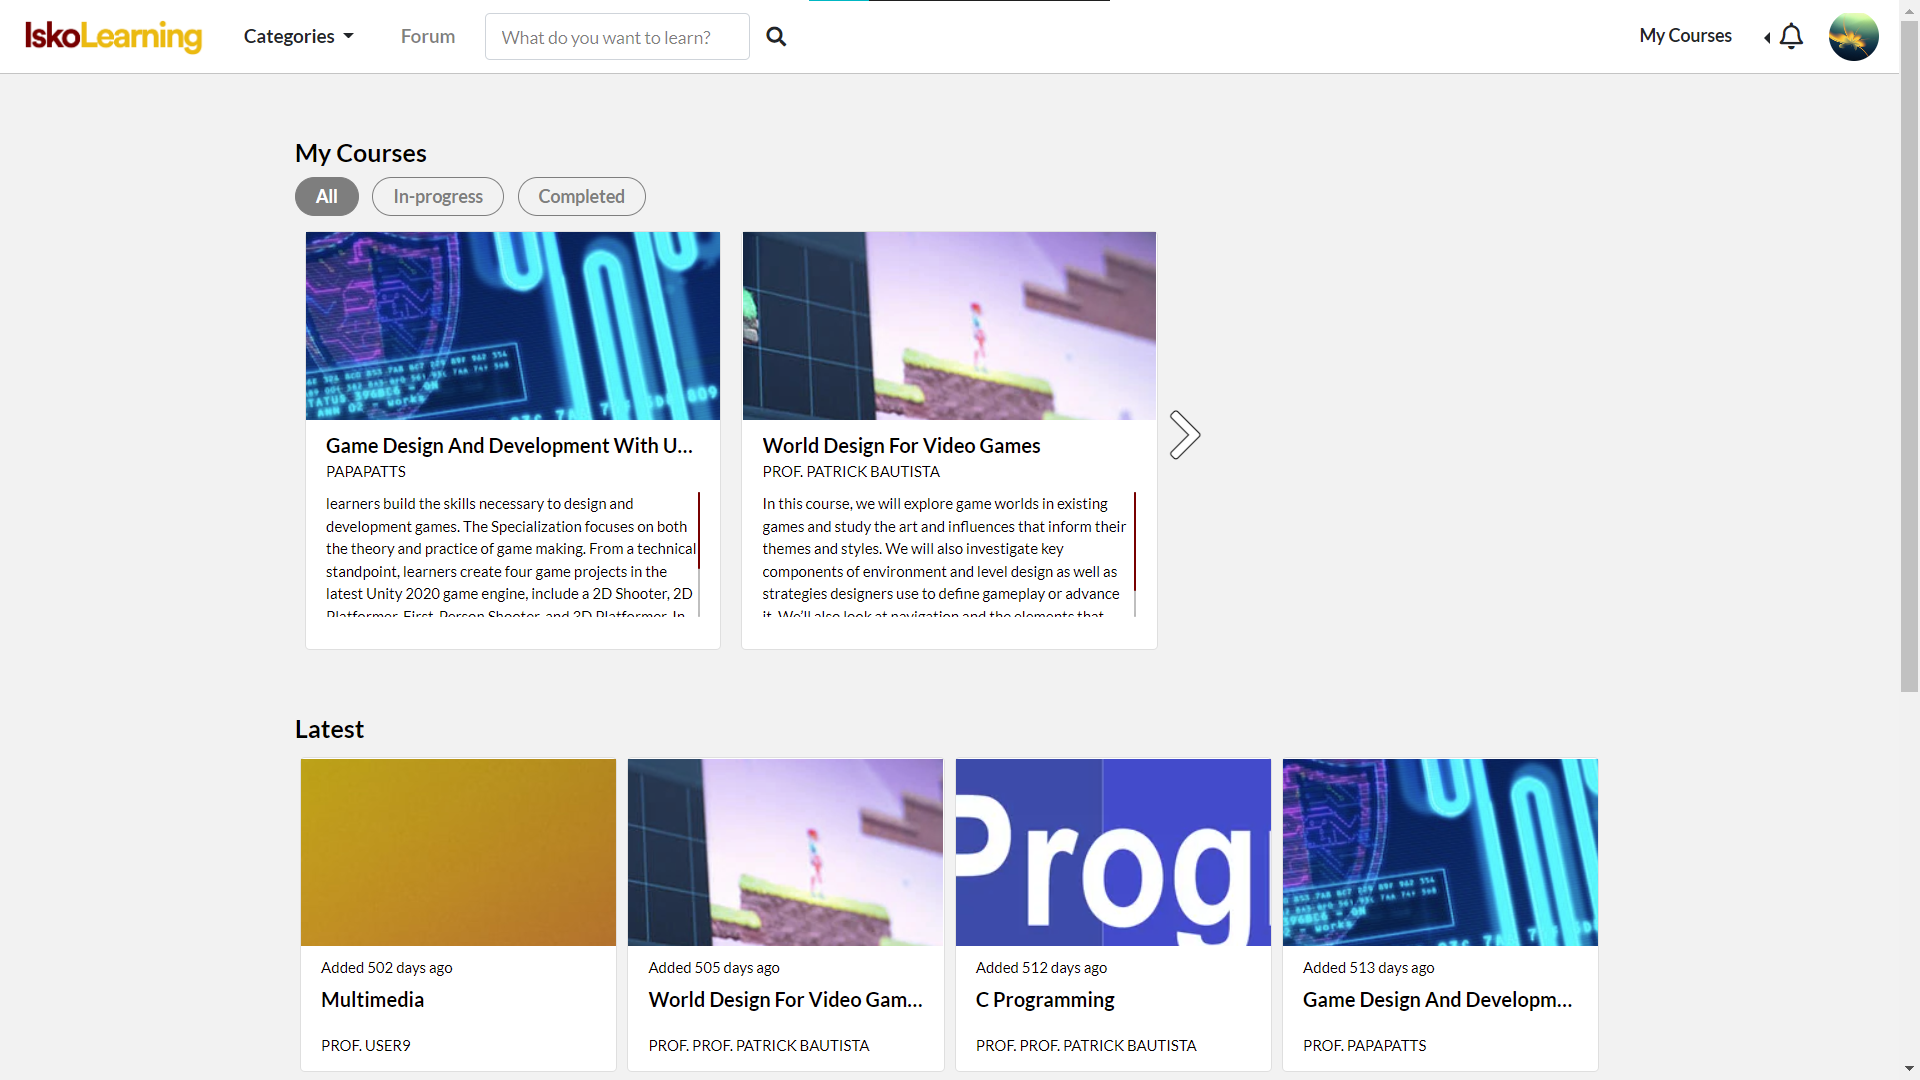Open 'Game Design And Development With U...' title
This screenshot has width=1920, height=1080.
tap(509, 446)
